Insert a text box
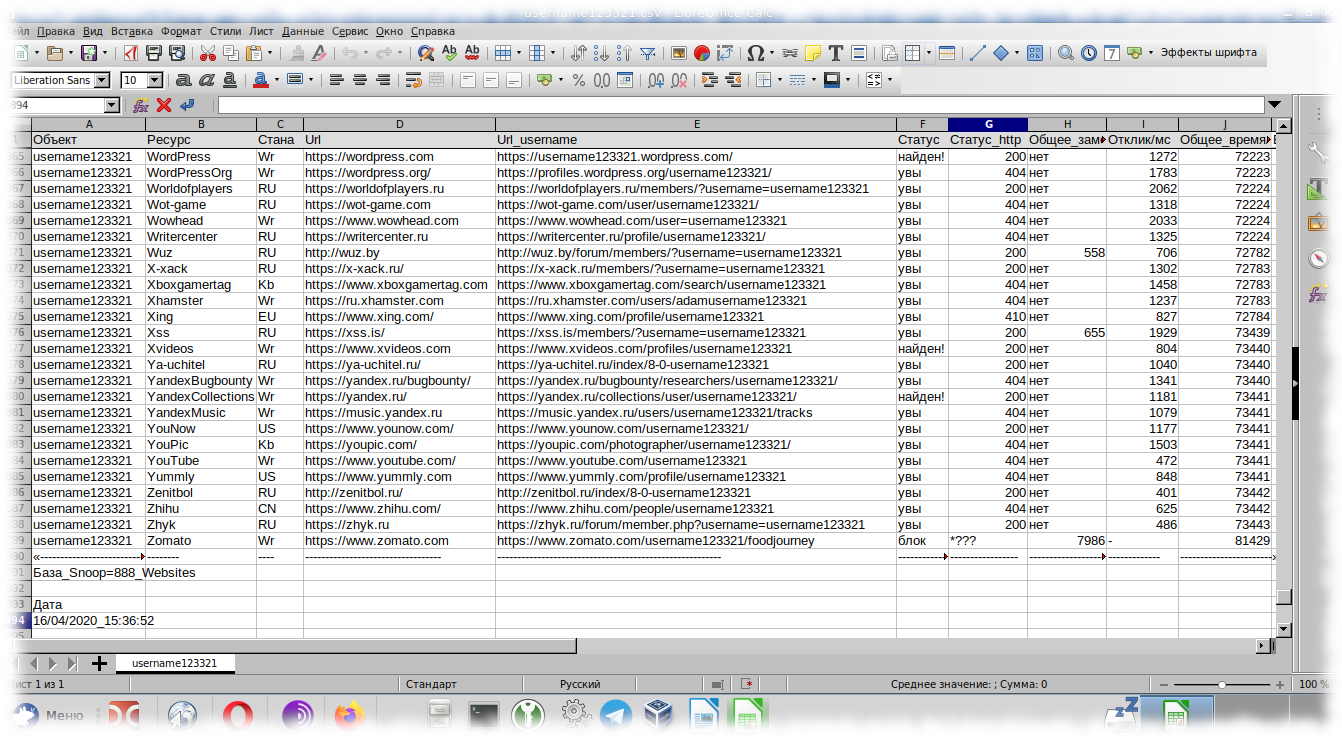 (836, 53)
